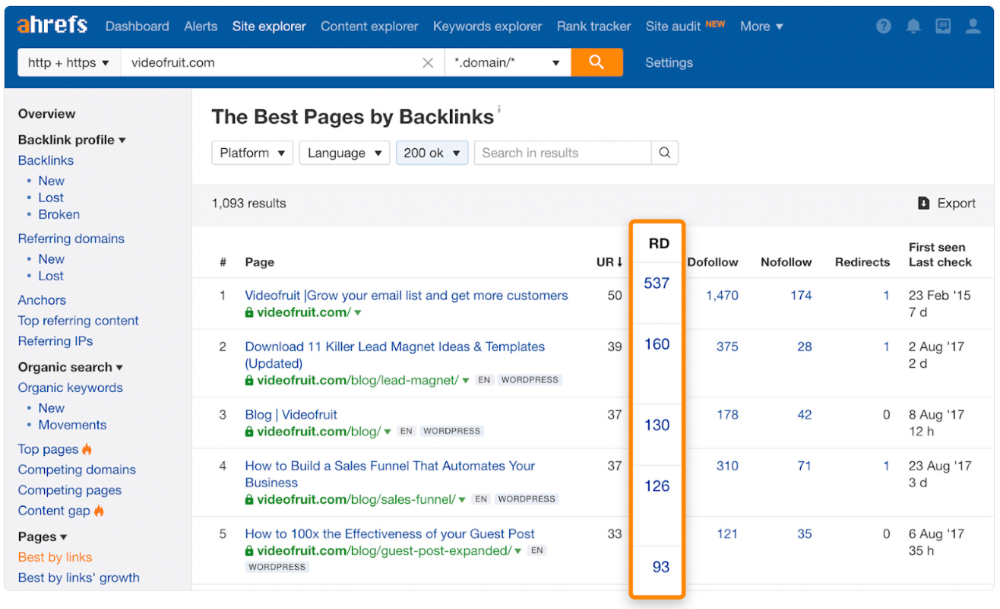Open the messages icon in header
Viewport: 1000px width, 609px height.
pos(943,26)
